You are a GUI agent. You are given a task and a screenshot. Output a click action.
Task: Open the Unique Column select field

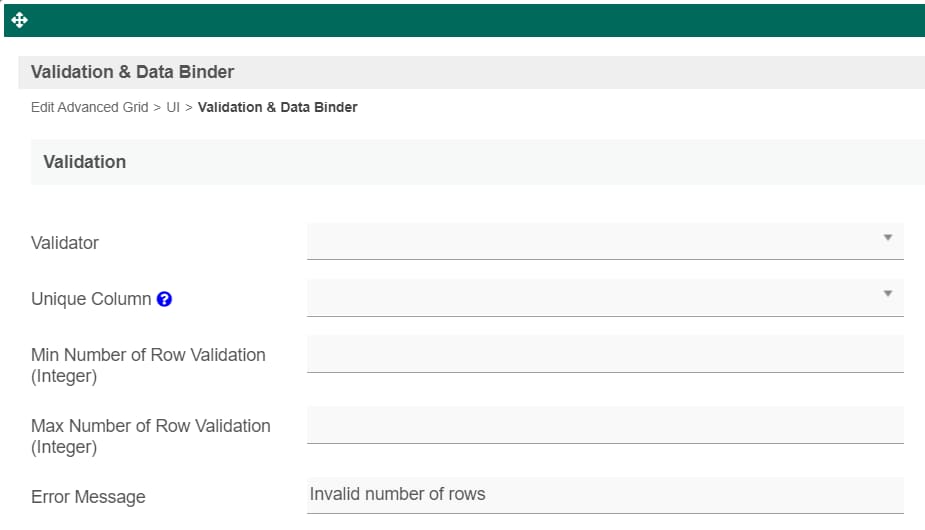pos(605,297)
